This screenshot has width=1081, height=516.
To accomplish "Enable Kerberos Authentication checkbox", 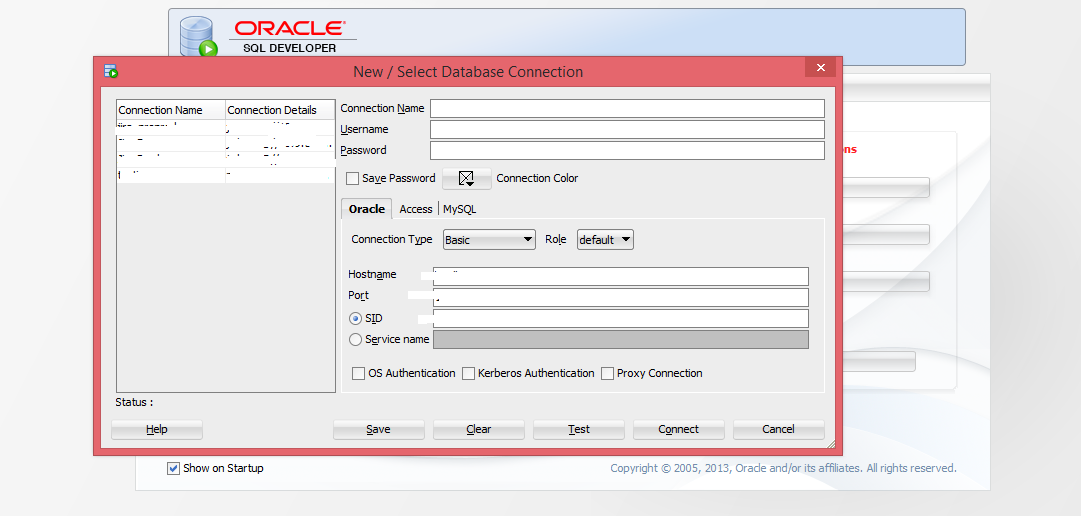I will pyautogui.click(x=468, y=374).
